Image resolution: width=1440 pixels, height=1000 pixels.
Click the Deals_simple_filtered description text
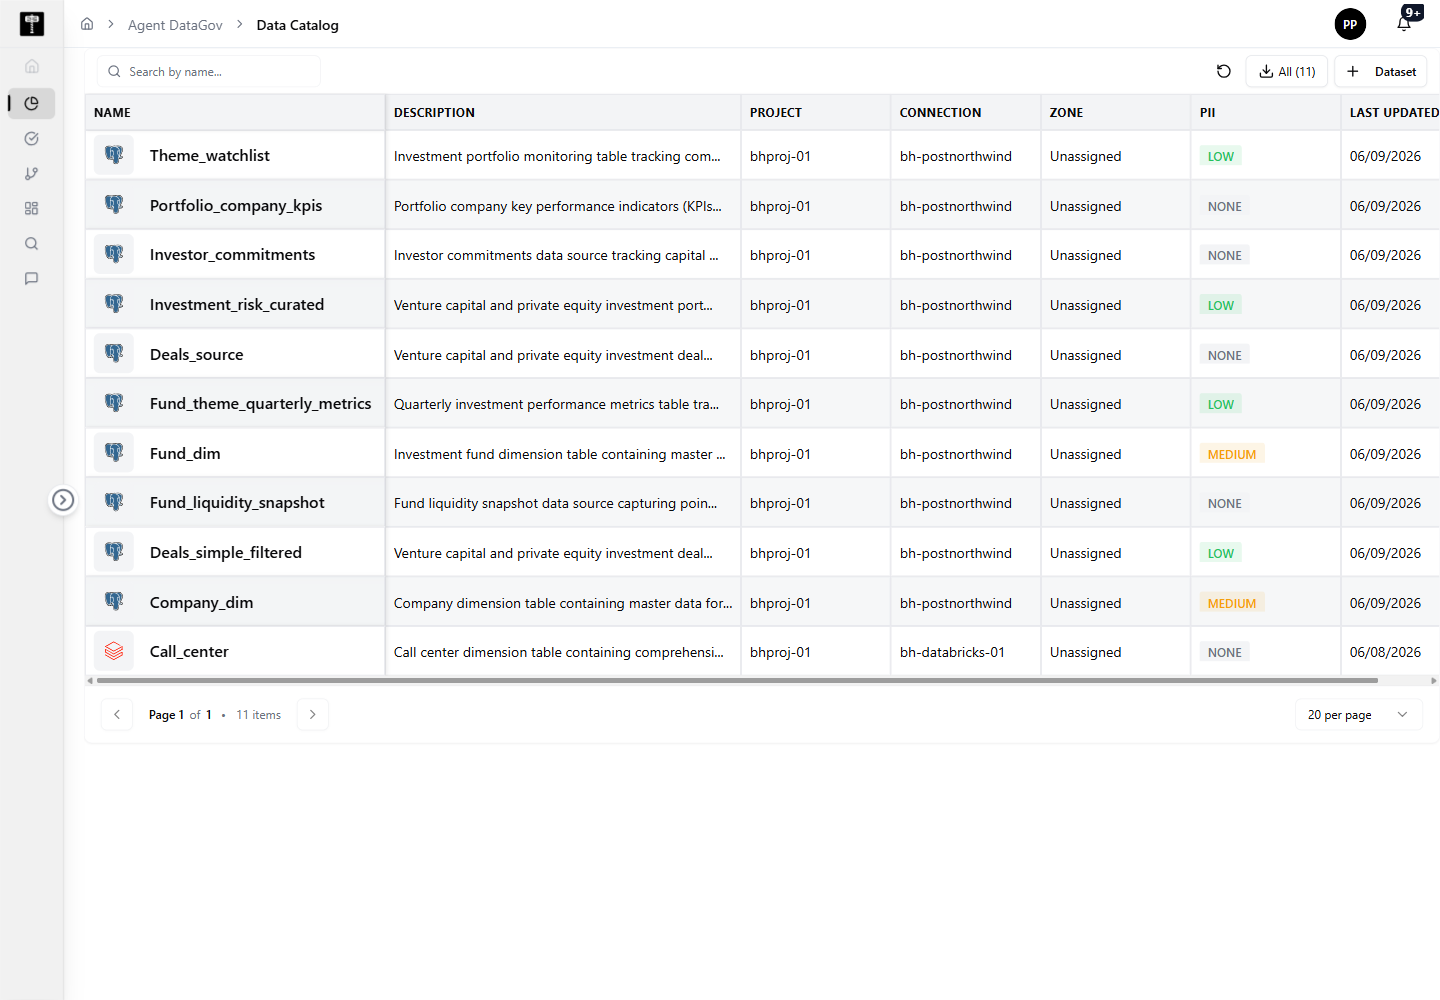553,553
